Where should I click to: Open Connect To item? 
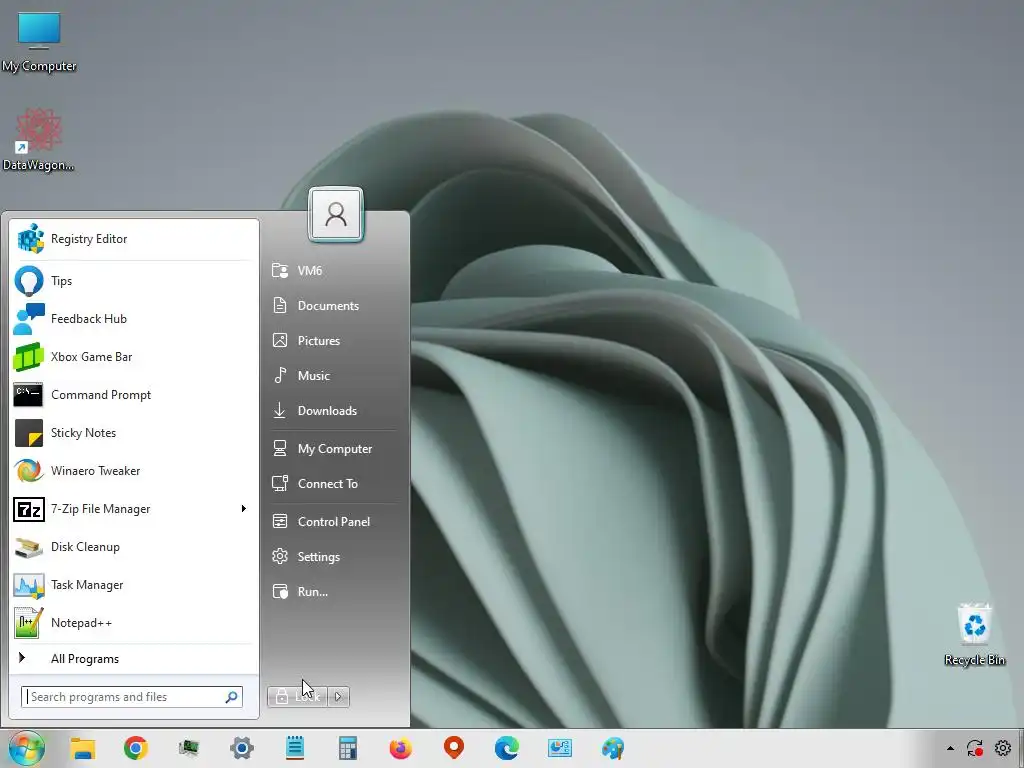click(x=334, y=483)
